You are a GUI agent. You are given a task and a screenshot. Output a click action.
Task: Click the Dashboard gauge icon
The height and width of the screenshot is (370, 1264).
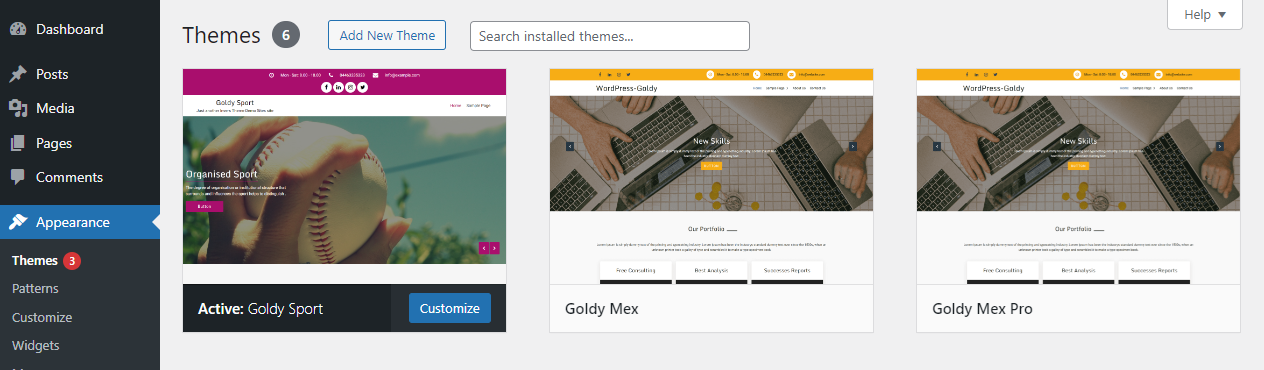18,29
